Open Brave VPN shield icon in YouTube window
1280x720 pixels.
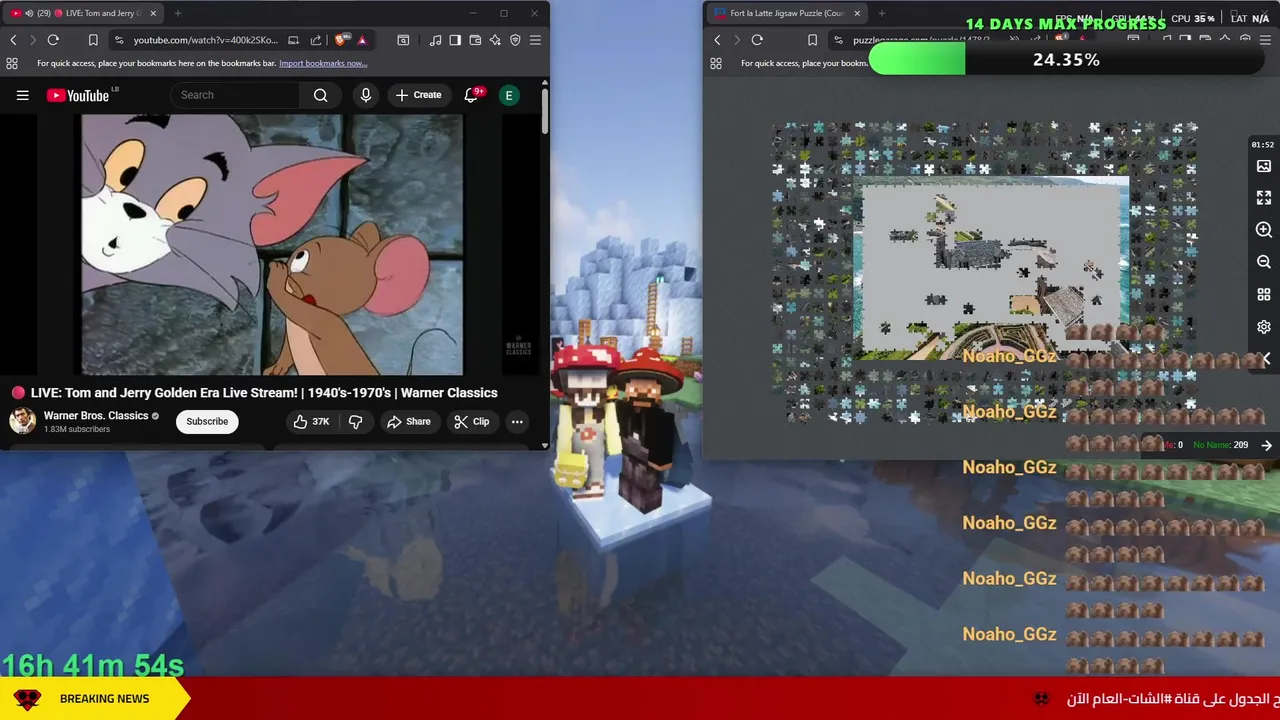coord(515,40)
